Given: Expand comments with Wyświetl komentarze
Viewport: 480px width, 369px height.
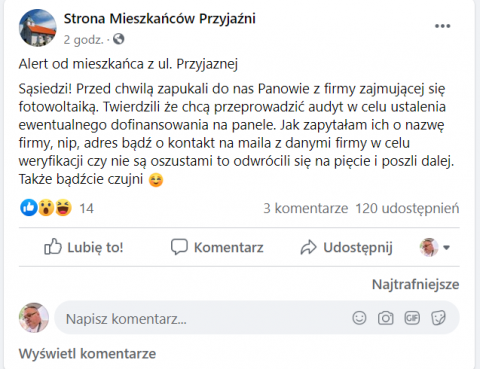Looking at the screenshot, I should [x=87, y=354].
